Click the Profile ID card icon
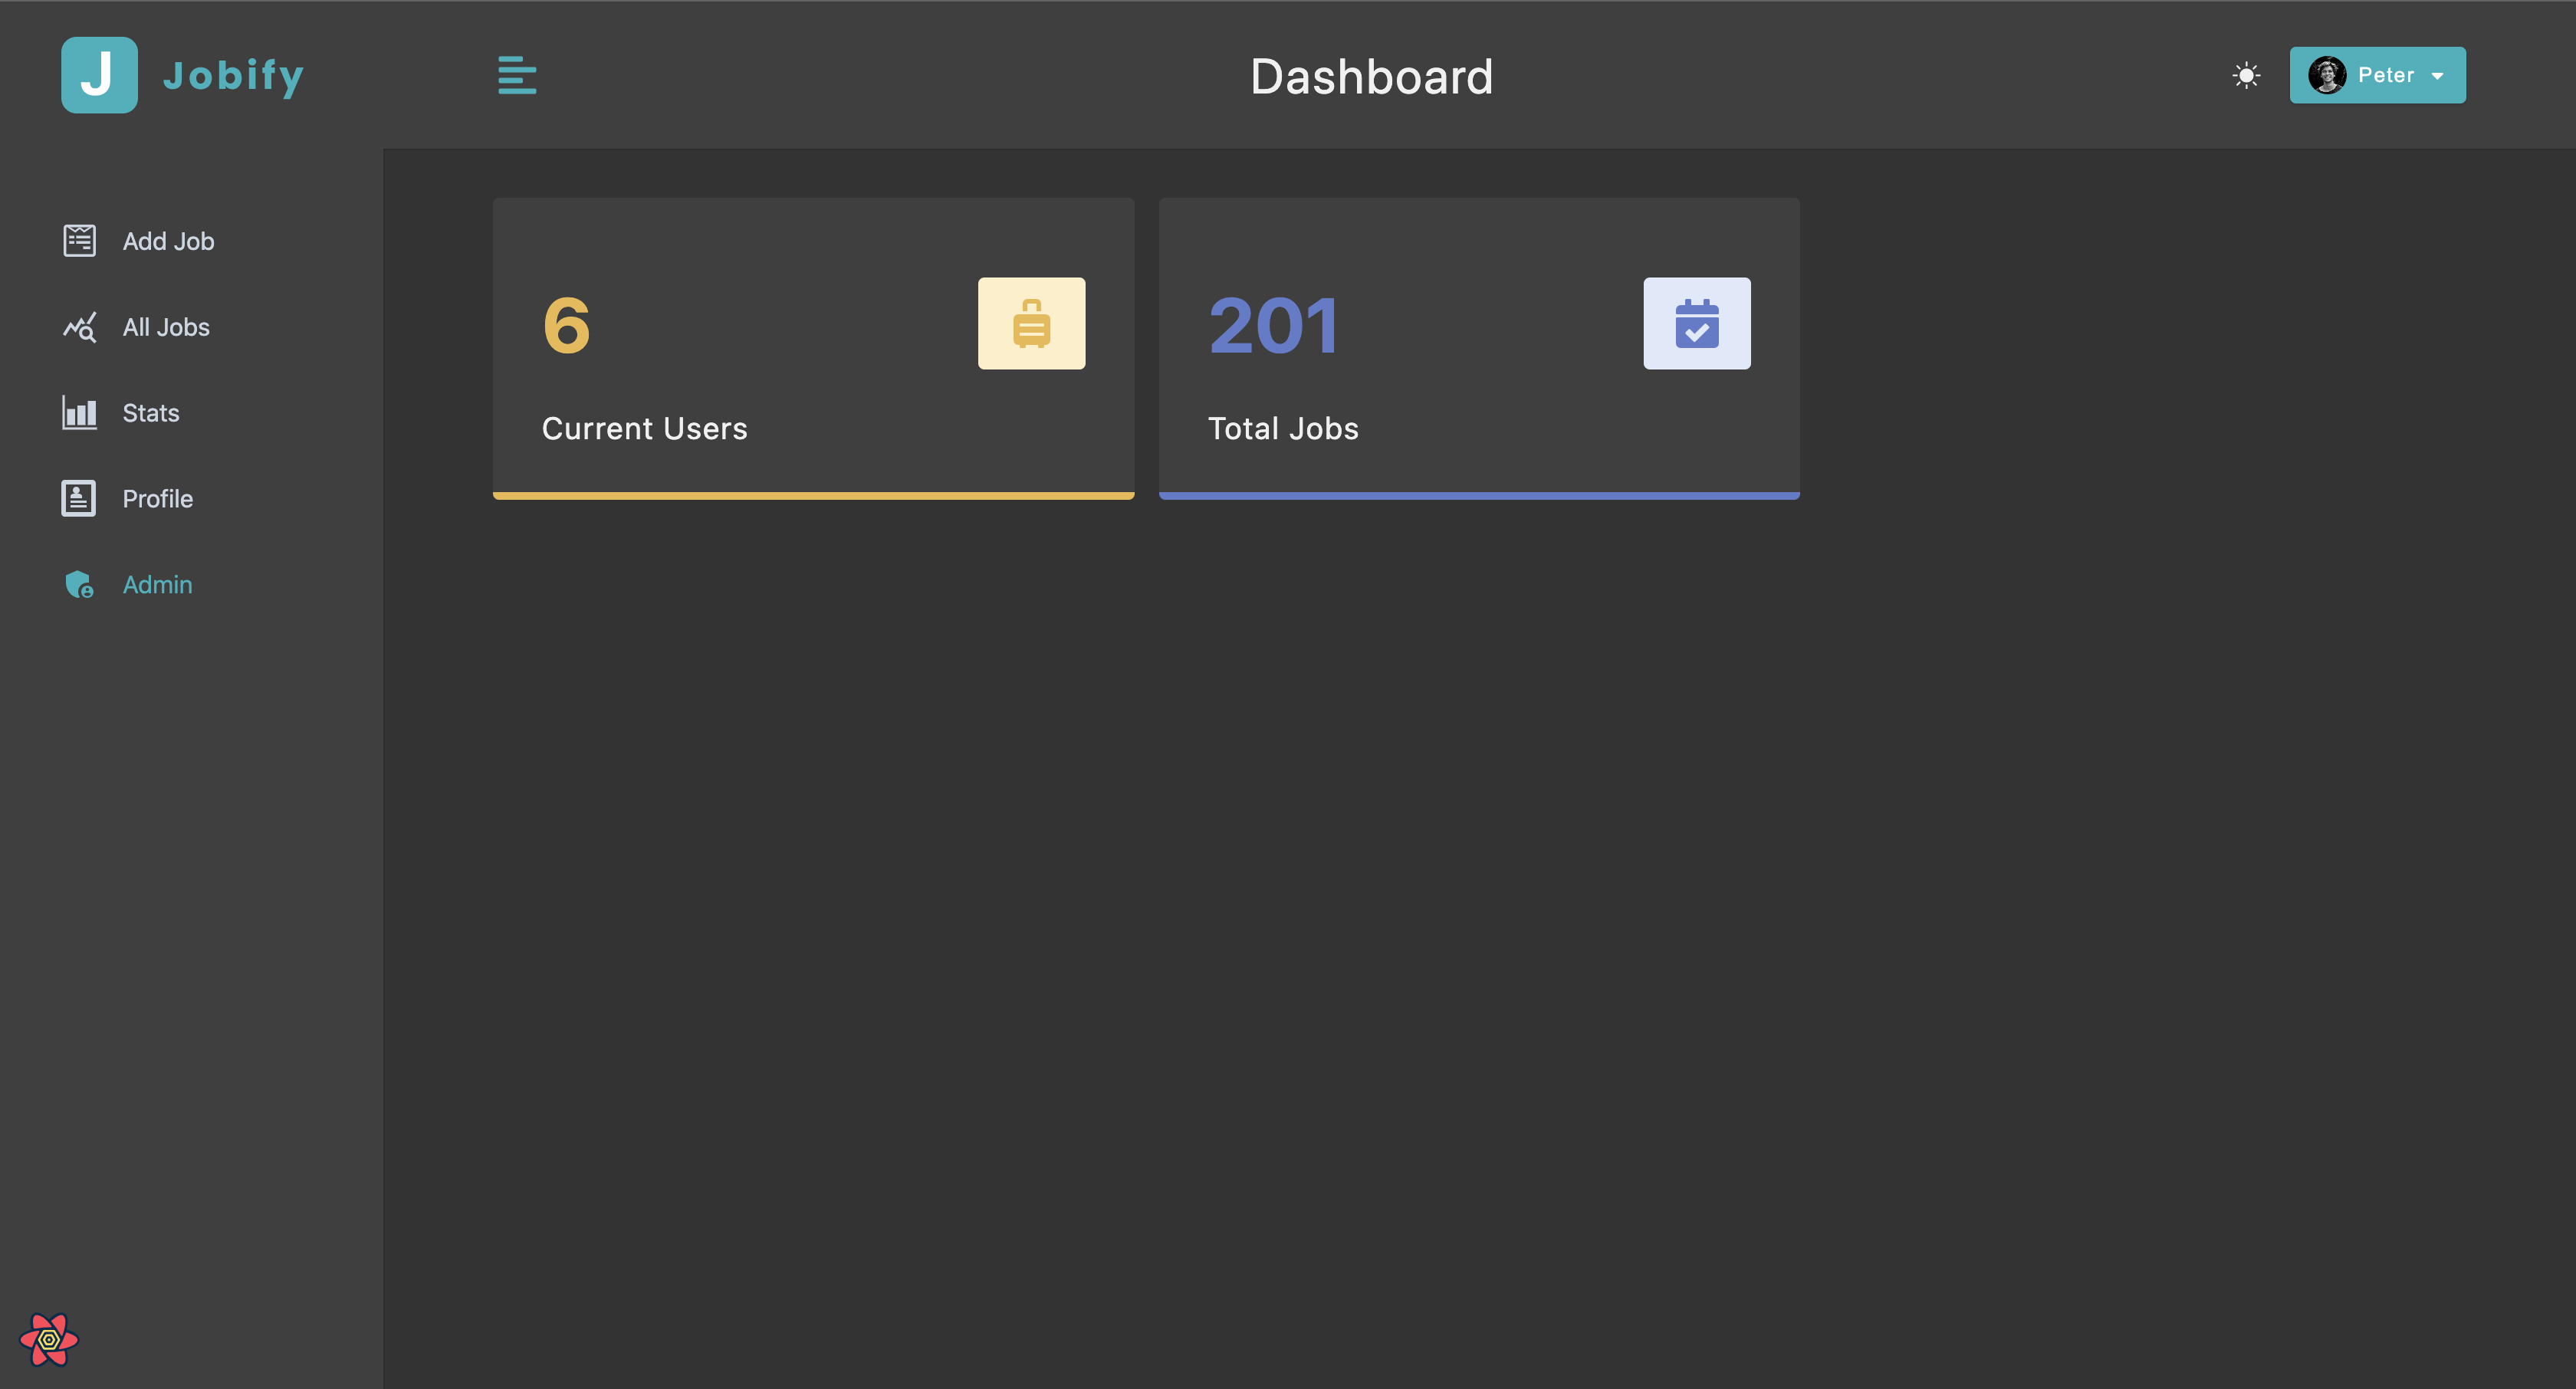 point(79,498)
